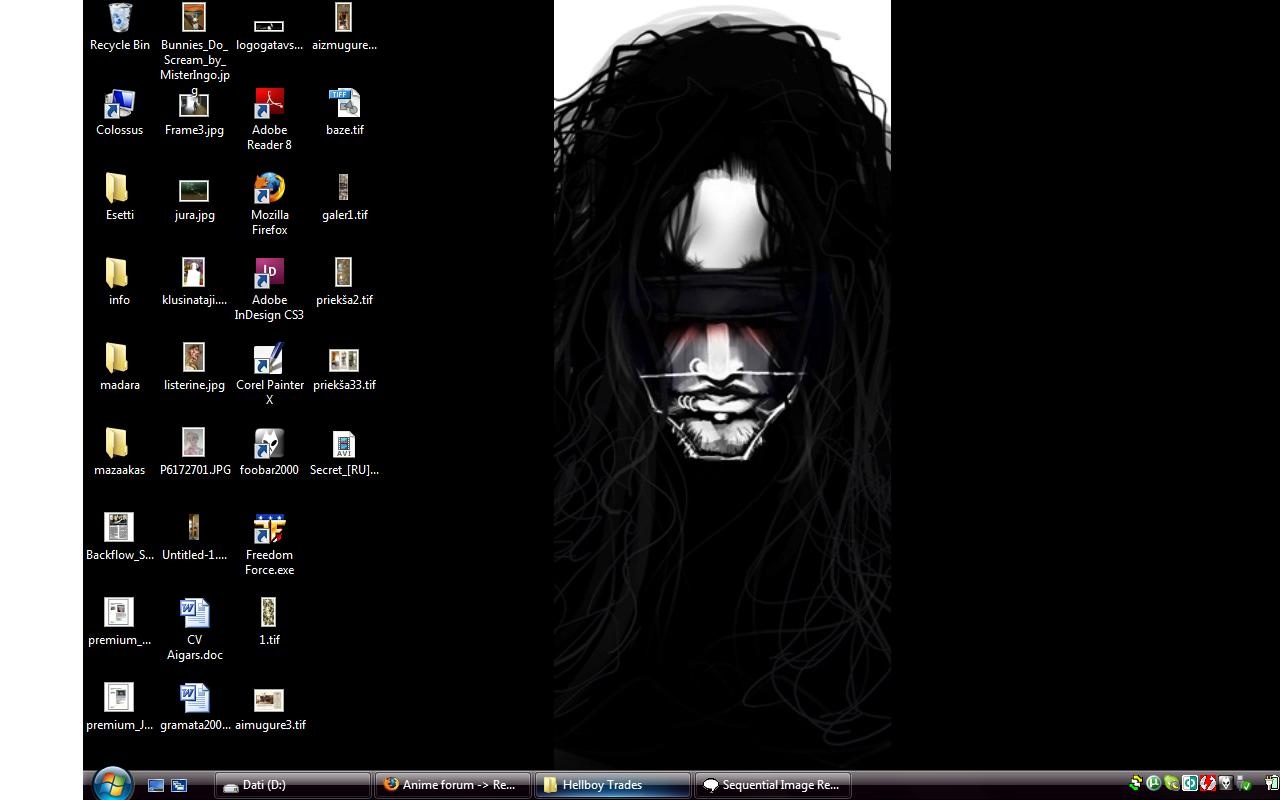This screenshot has height=800, width=1280.
Task: Open foobar2000 alien tray icon
Action: 1226,784
